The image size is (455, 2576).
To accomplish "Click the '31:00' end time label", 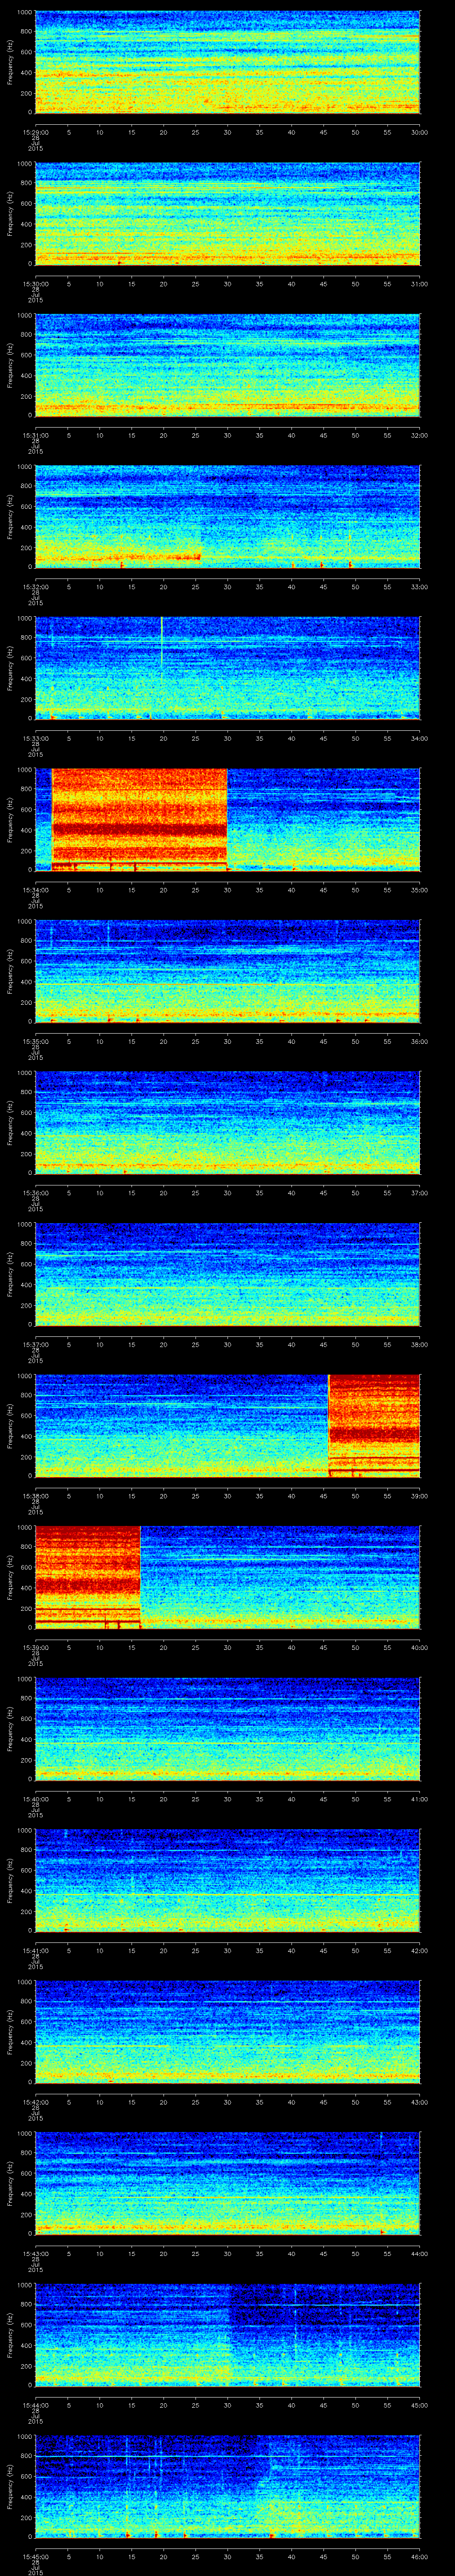I will (420, 284).
